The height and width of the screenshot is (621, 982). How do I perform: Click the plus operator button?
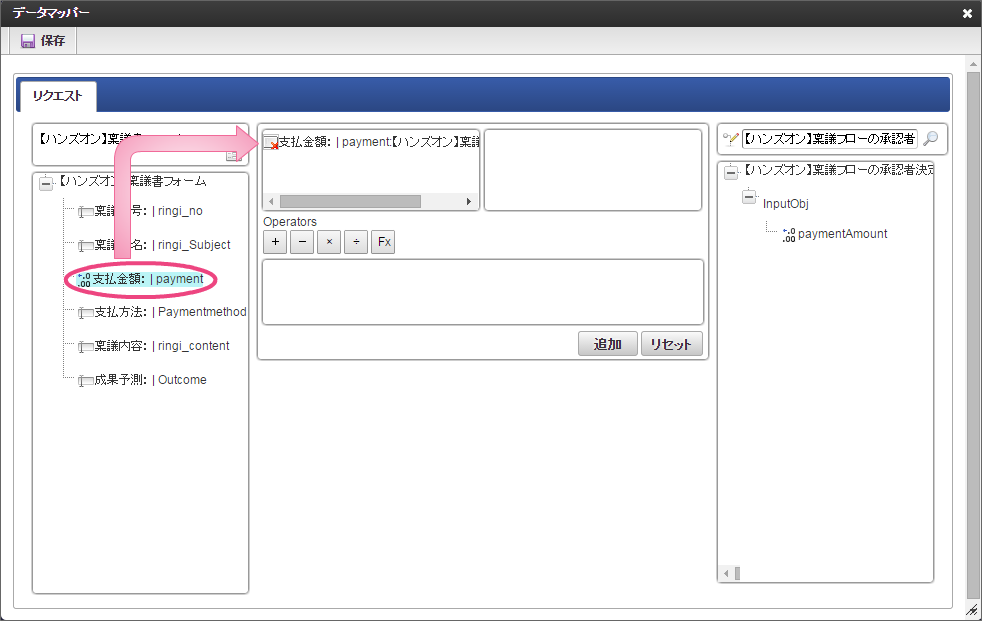tap(275, 242)
